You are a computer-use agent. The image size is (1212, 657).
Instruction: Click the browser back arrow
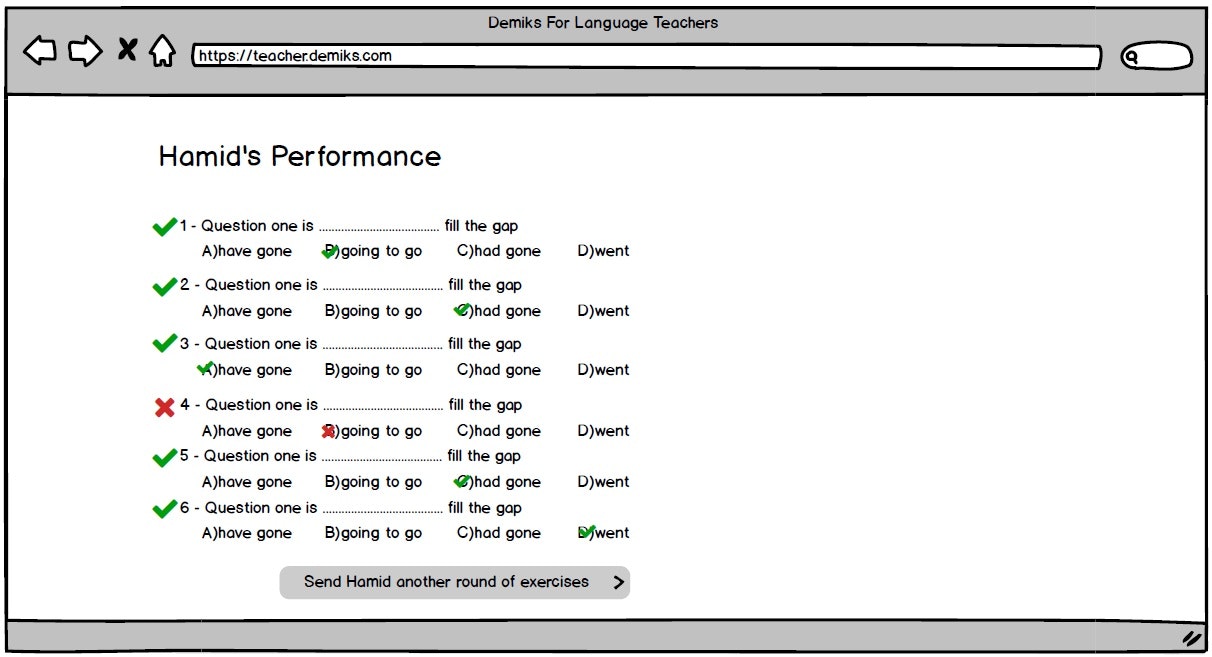tap(40, 51)
